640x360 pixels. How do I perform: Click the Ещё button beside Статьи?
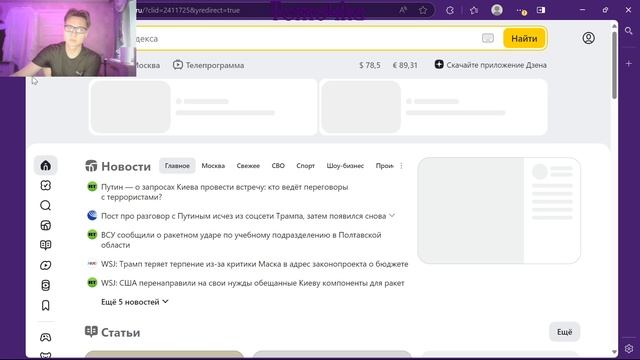point(564,332)
